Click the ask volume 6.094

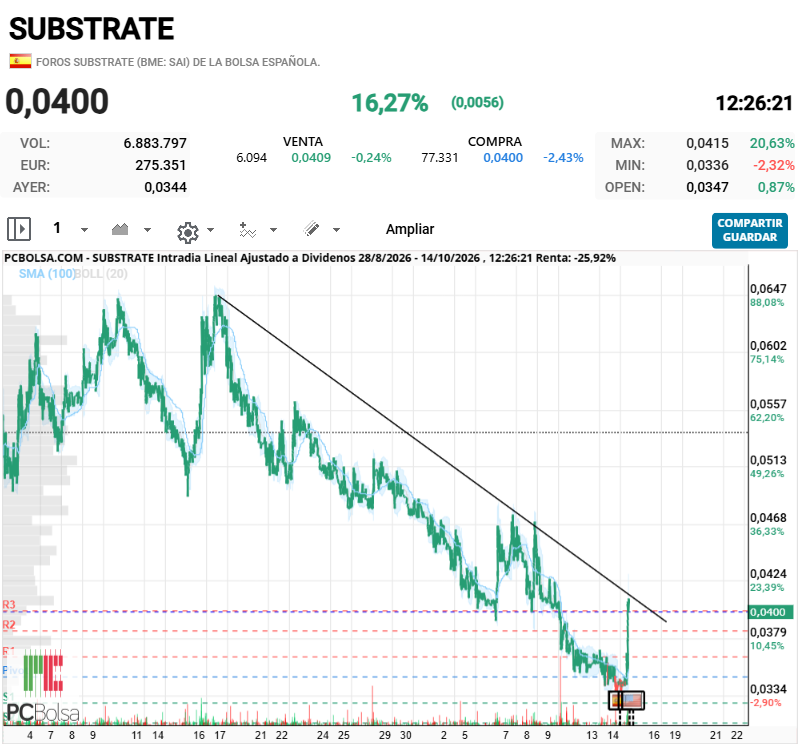coord(252,158)
